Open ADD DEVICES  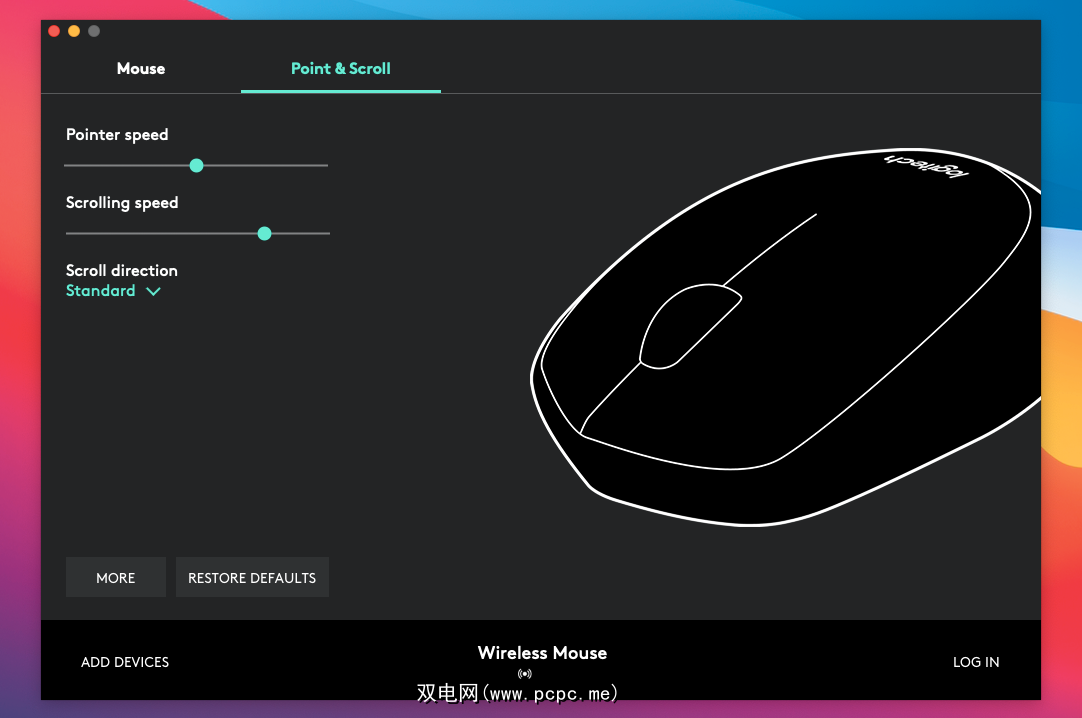coord(125,662)
